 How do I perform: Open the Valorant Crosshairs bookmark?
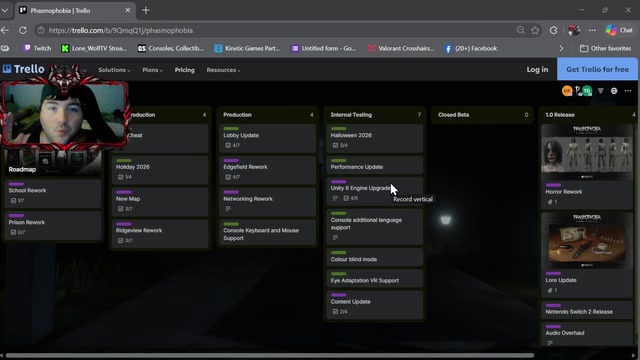401,48
